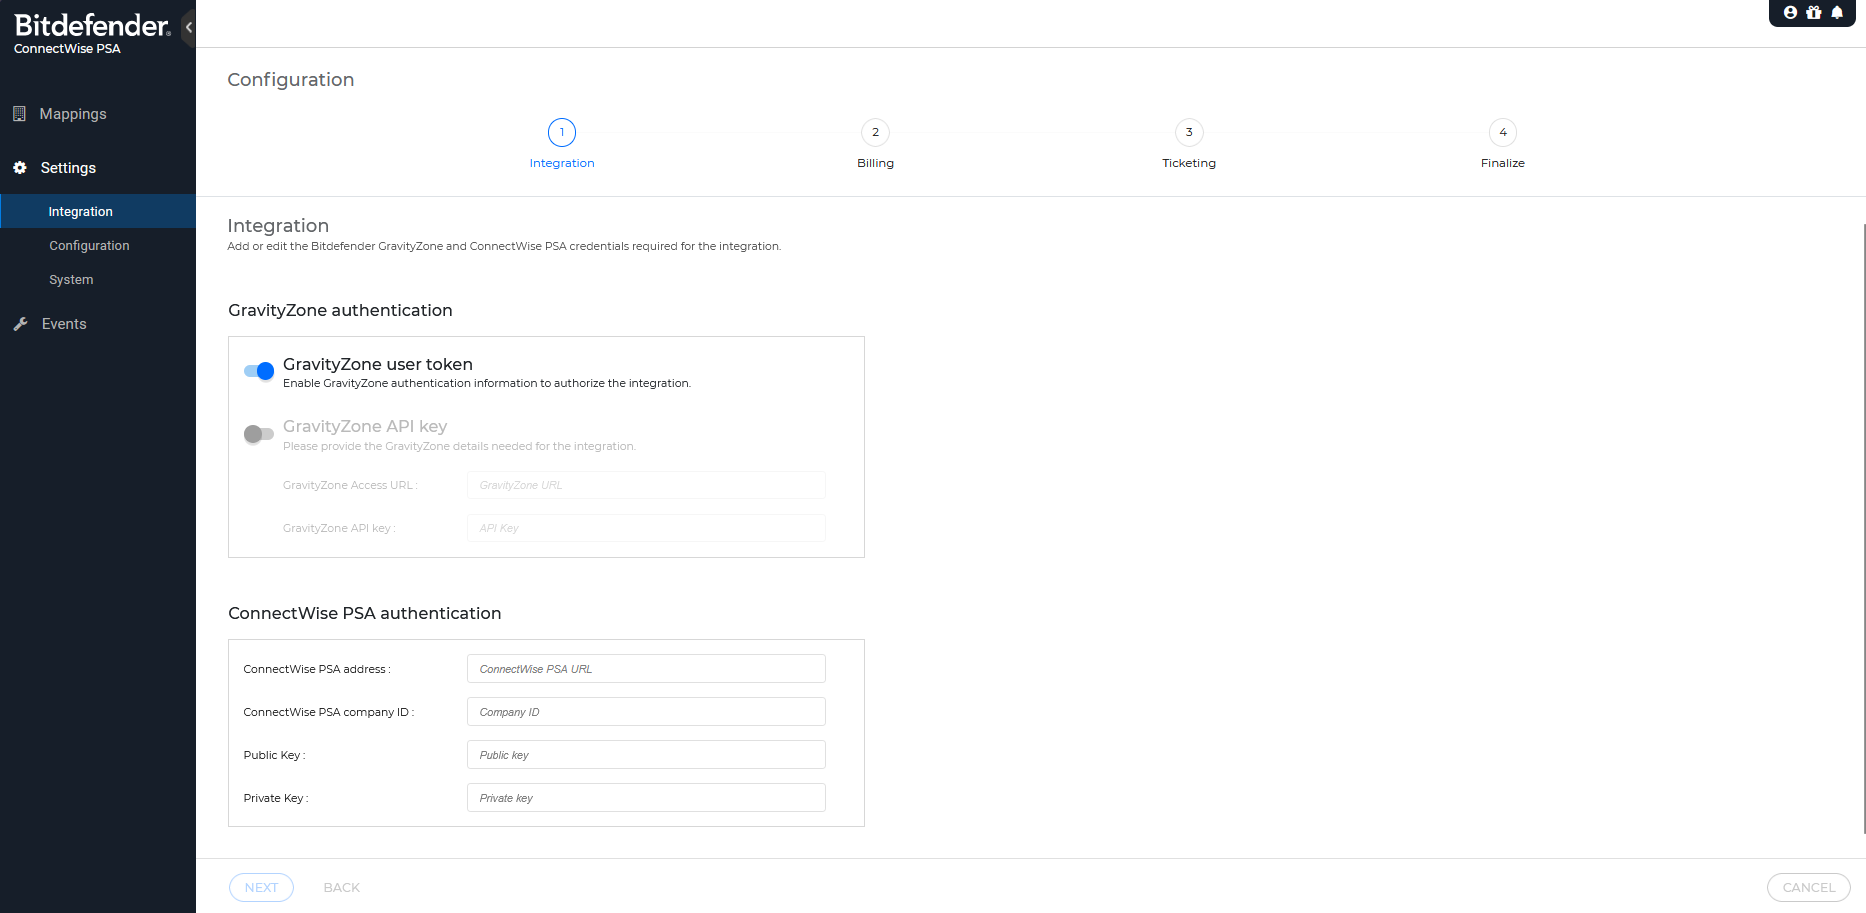This screenshot has height=913, width=1866.
Task: Go to step 3 circle Ticketing
Action: point(1189,132)
